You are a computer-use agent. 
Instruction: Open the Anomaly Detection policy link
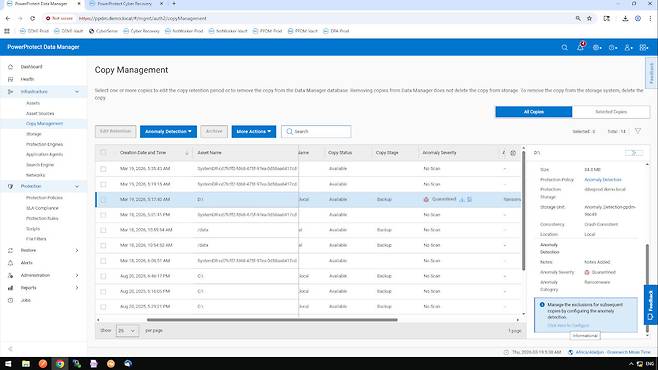coord(603,180)
